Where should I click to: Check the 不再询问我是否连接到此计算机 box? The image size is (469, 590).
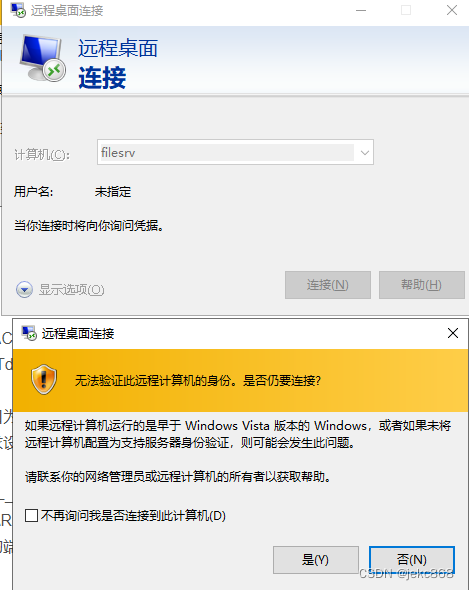click(x=31, y=515)
